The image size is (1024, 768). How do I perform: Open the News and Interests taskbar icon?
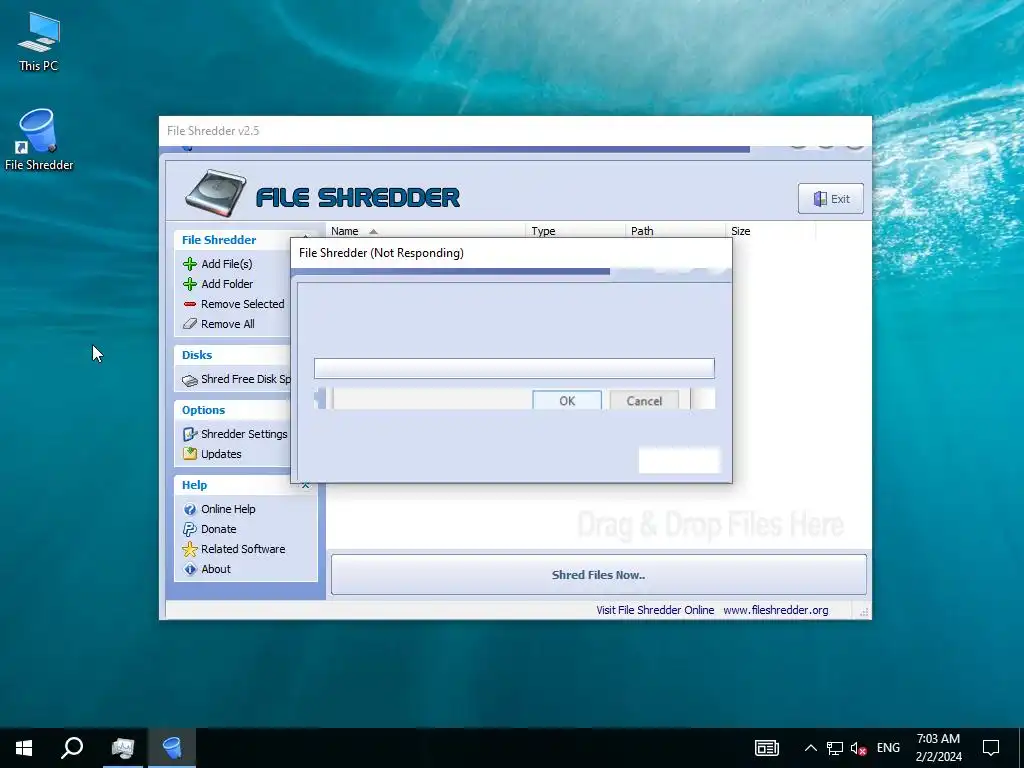click(x=767, y=748)
